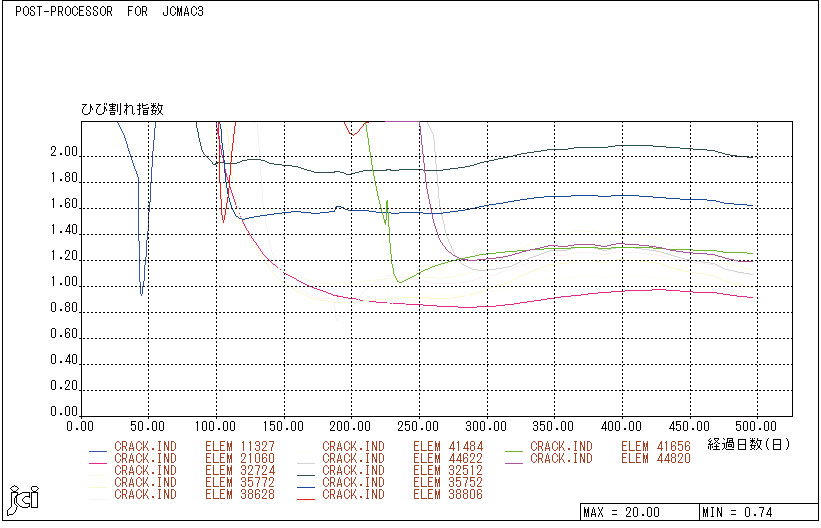Select legend entry ELEM 38628

click(x=240, y=494)
